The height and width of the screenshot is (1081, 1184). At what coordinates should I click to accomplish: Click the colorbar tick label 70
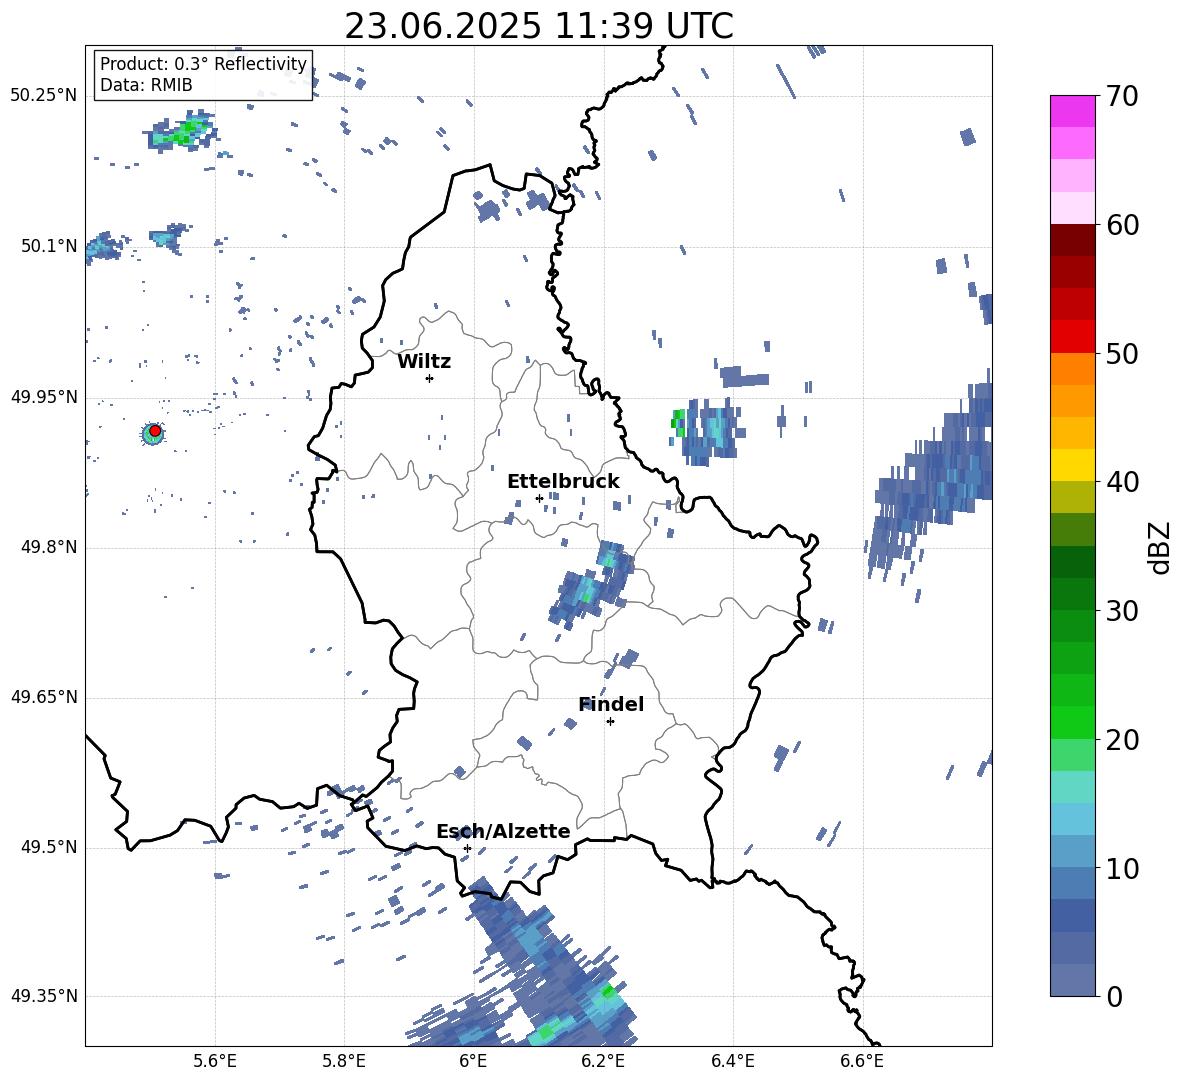click(x=1122, y=97)
